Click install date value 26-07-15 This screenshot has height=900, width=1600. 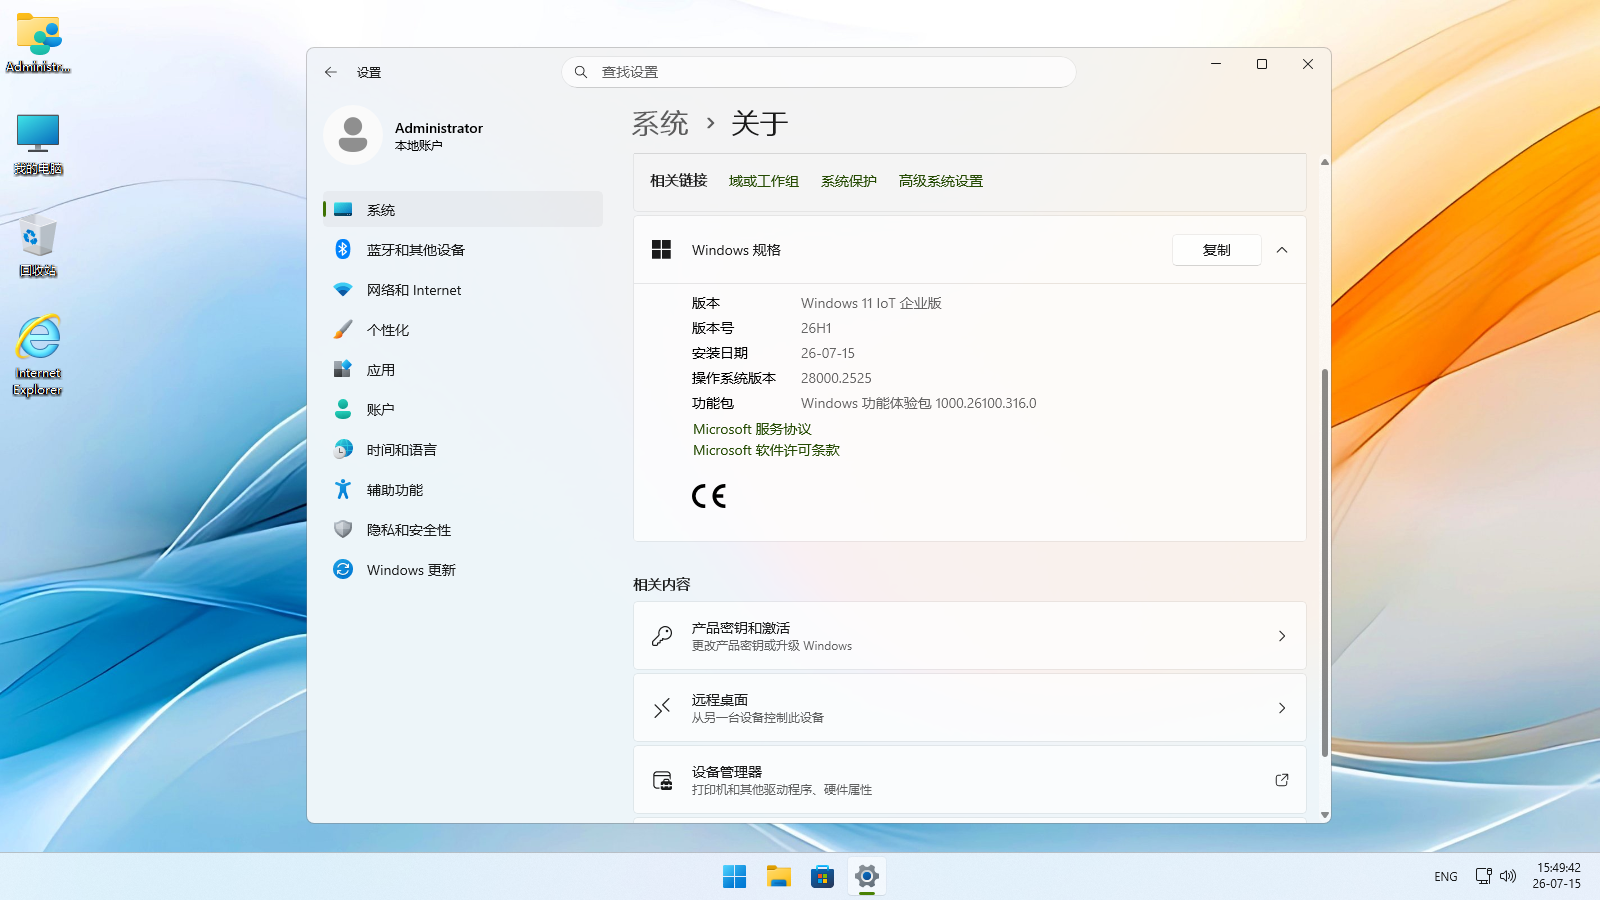(x=828, y=353)
